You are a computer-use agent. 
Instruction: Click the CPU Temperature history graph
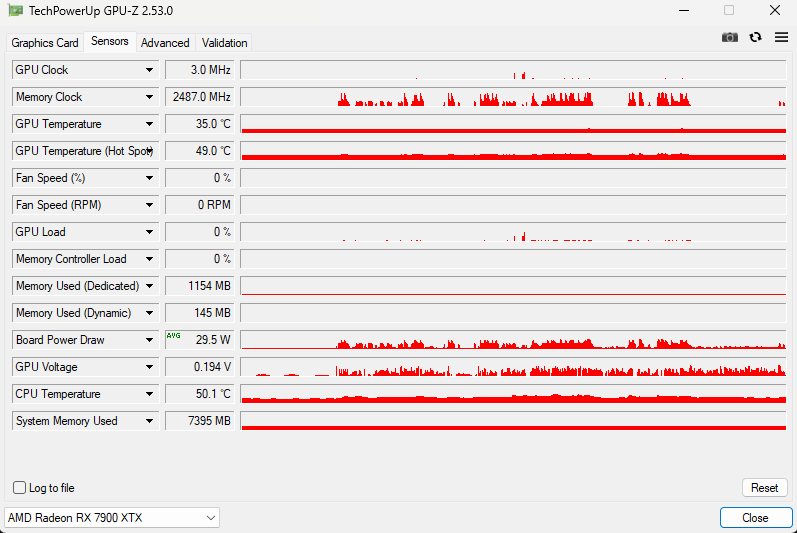click(x=513, y=394)
